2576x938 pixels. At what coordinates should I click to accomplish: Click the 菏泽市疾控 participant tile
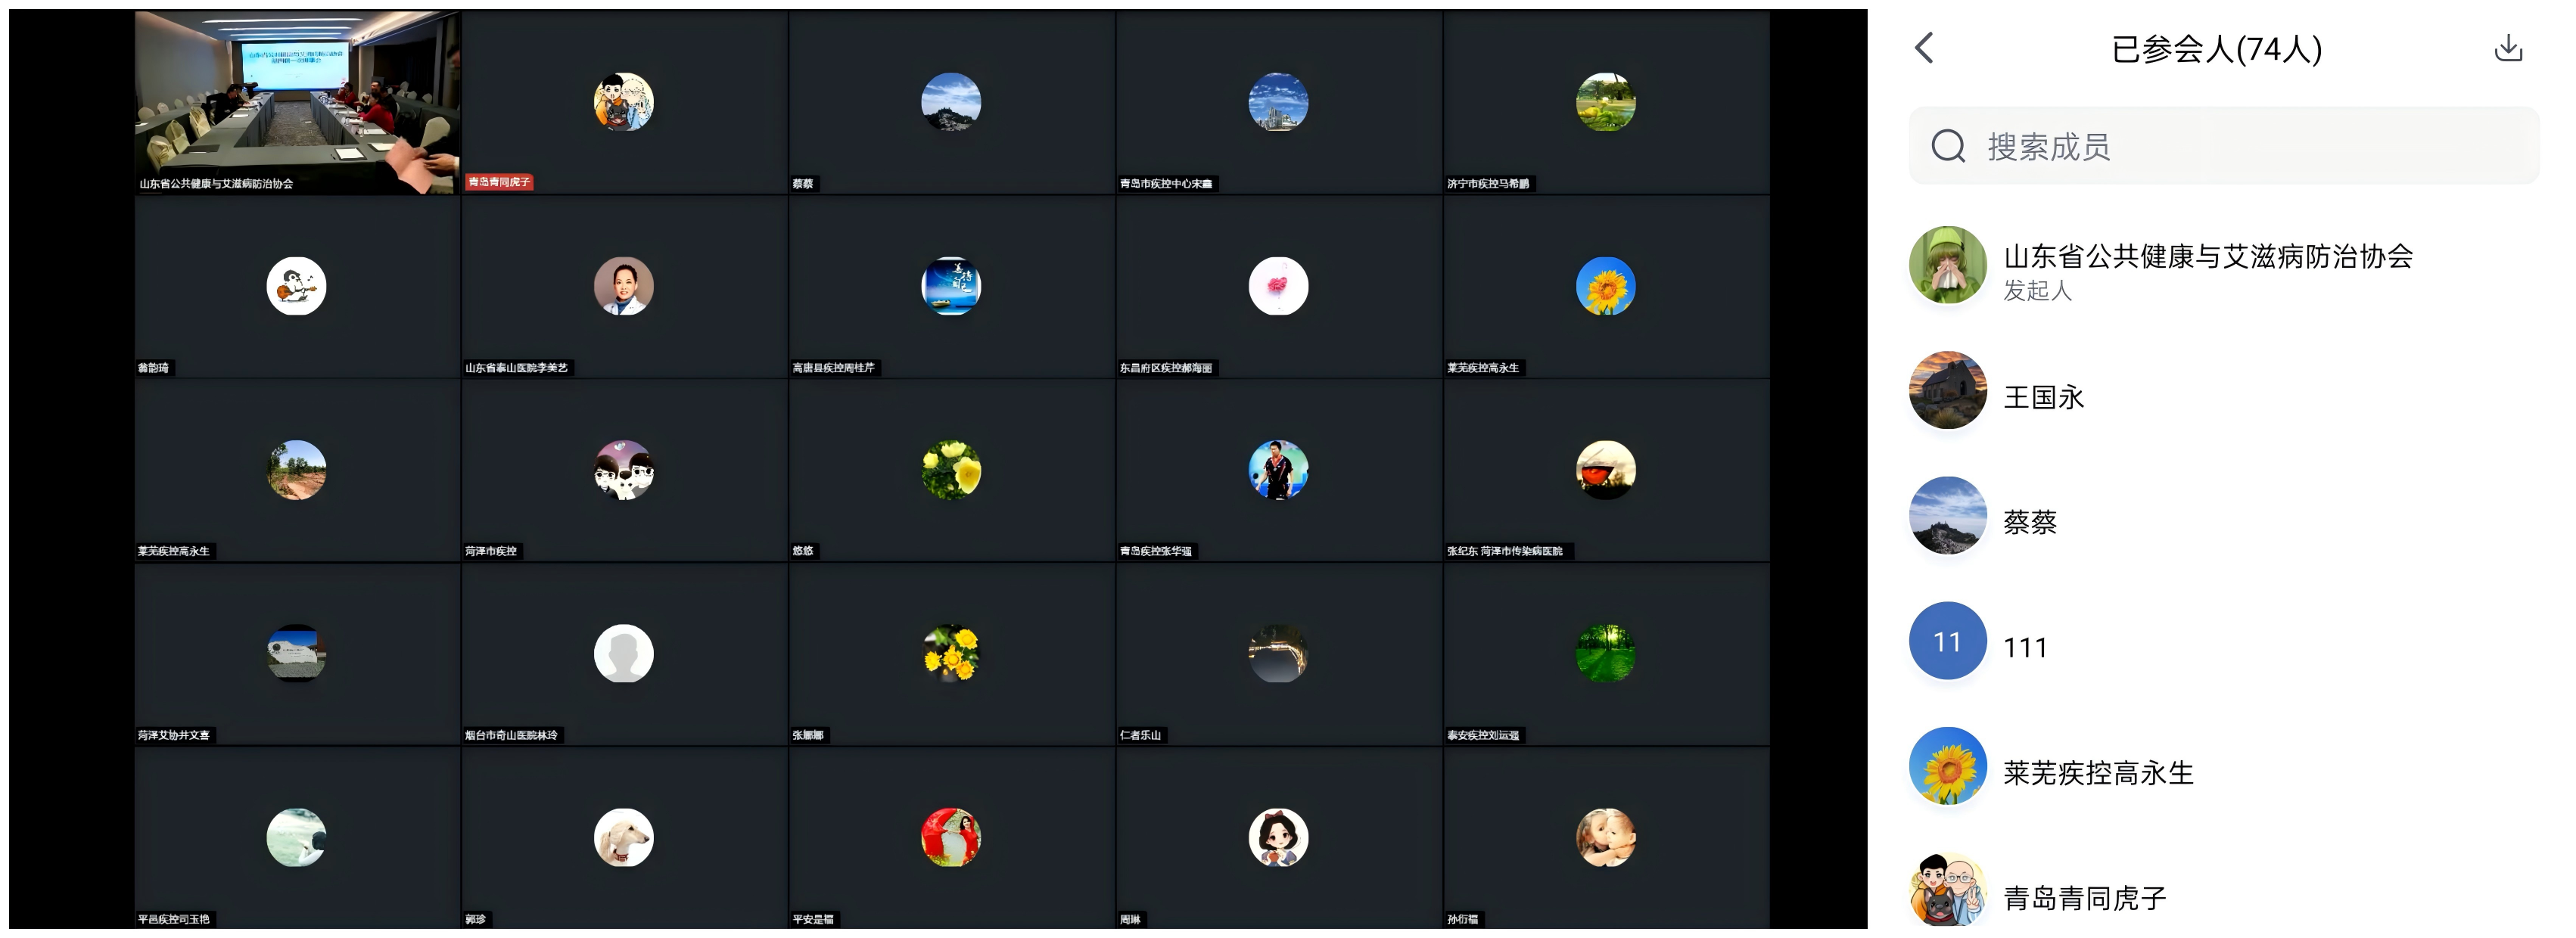(x=624, y=470)
